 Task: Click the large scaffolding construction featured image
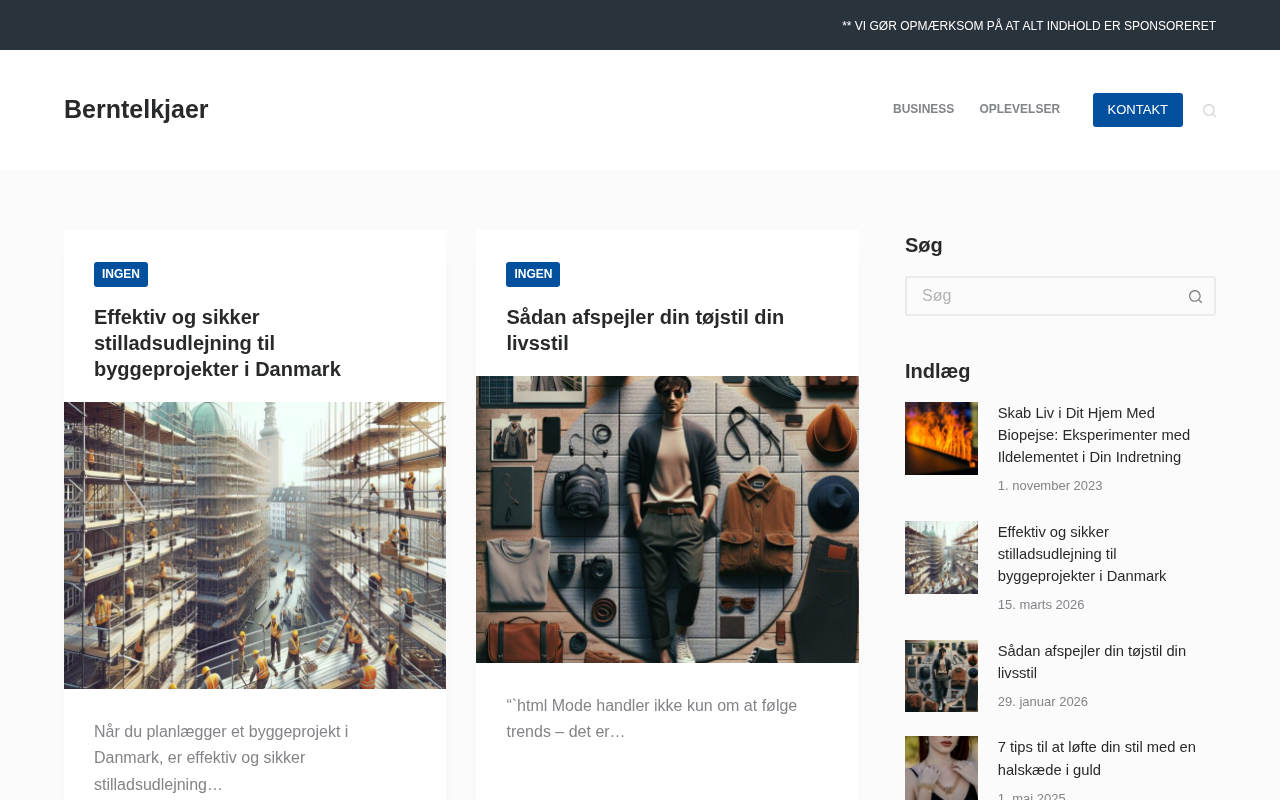[x=255, y=545]
